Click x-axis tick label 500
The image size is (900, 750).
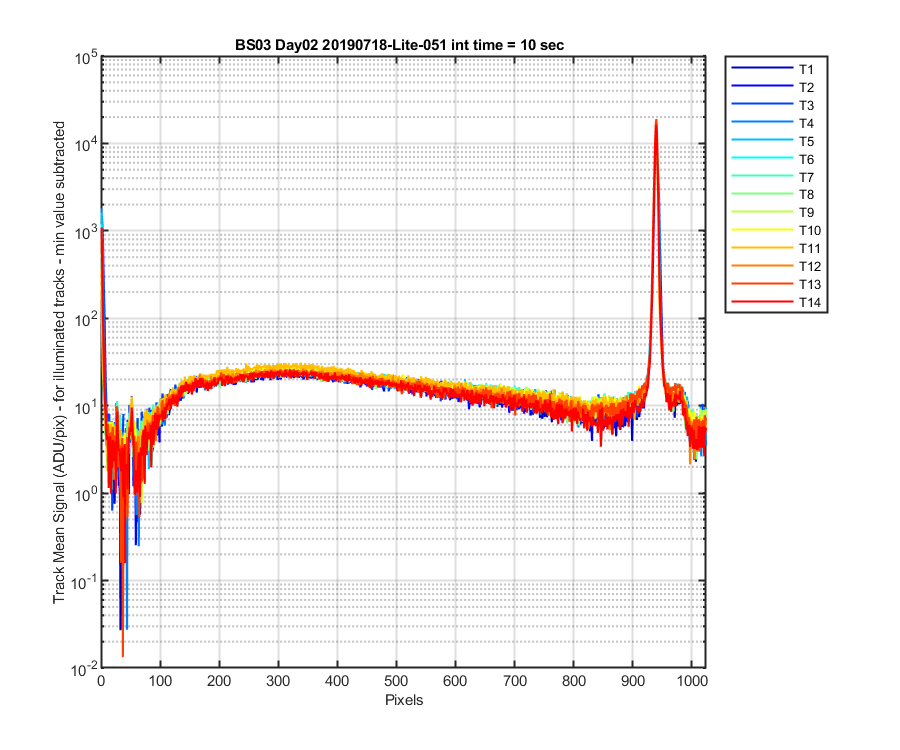point(396,681)
